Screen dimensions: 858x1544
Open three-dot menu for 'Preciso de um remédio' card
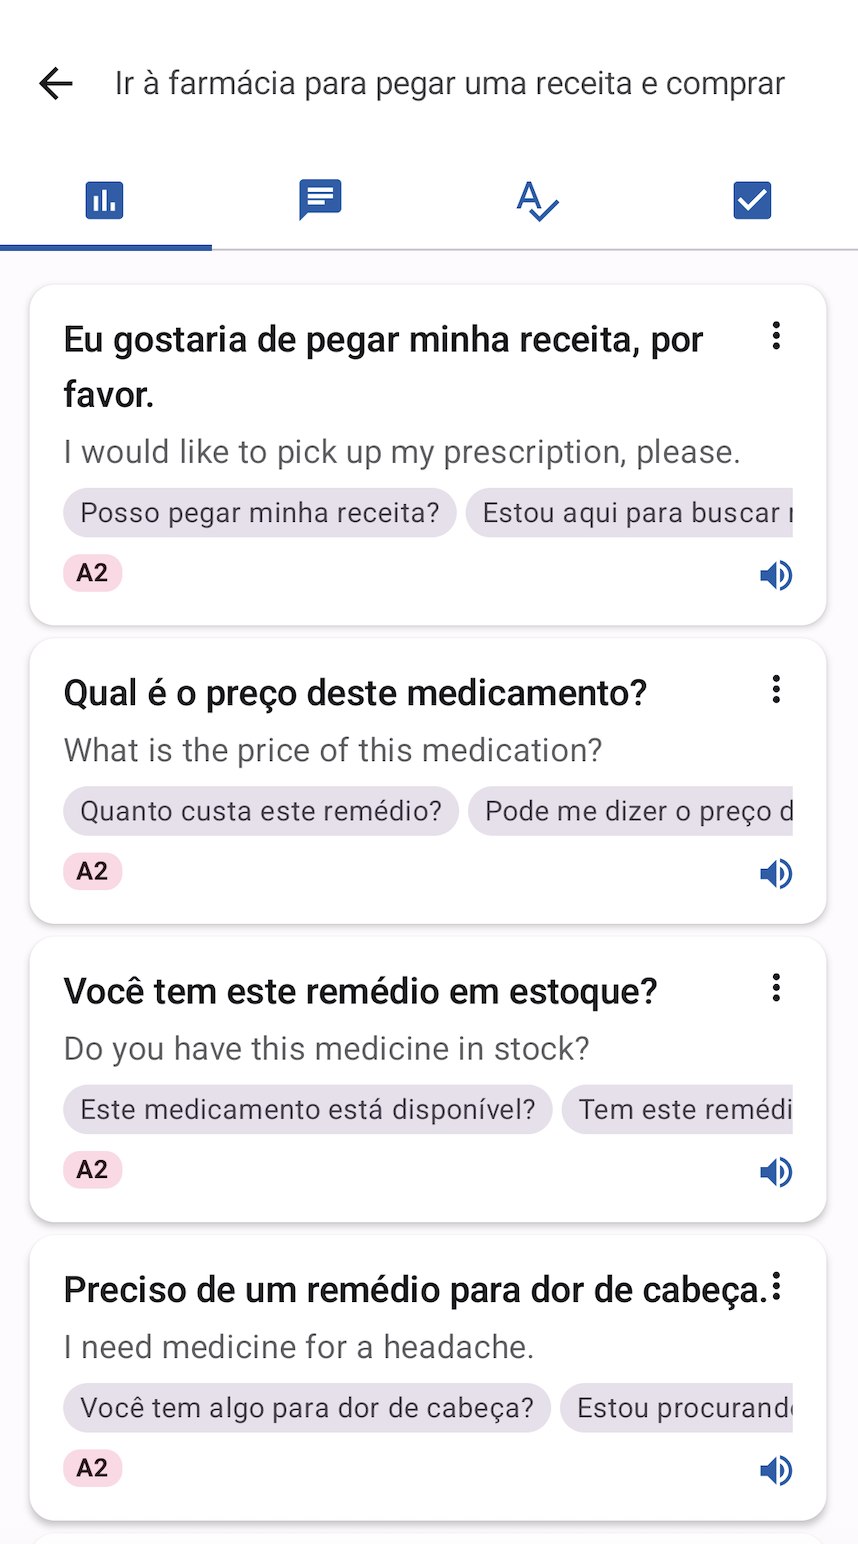coord(777,1287)
